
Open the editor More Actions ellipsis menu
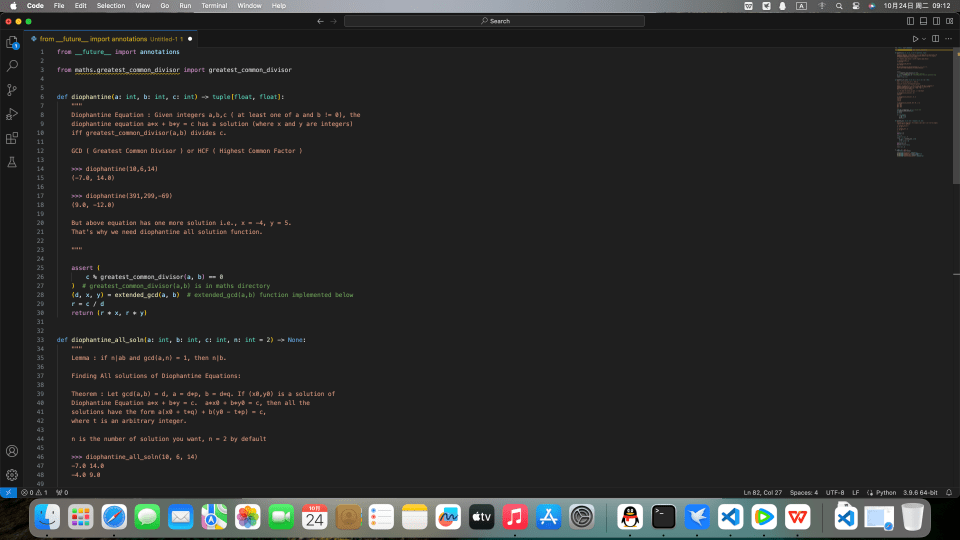tap(948, 39)
